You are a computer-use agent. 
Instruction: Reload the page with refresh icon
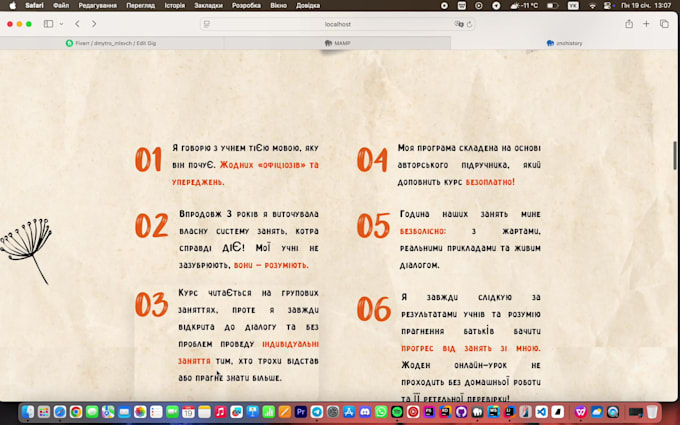pos(469,24)
